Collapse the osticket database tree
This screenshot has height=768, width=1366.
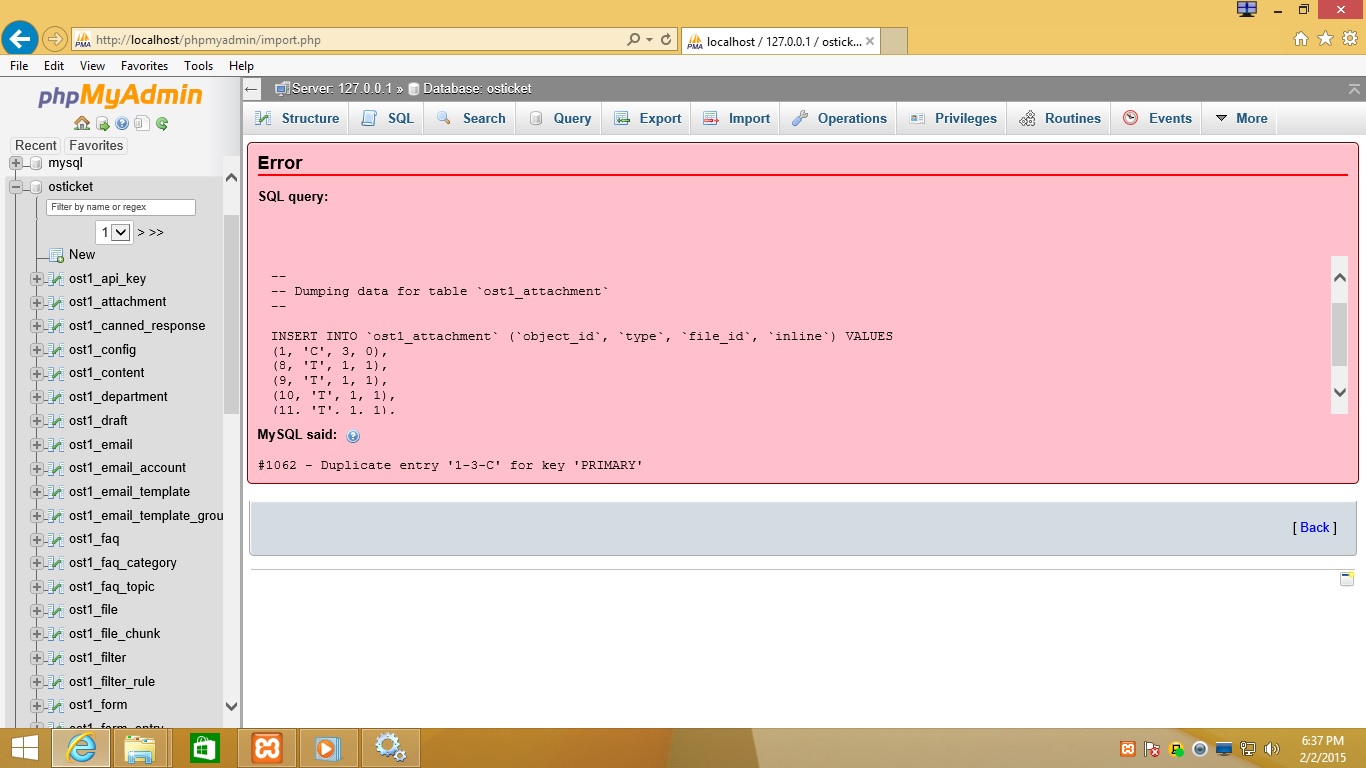pos(16,187)
